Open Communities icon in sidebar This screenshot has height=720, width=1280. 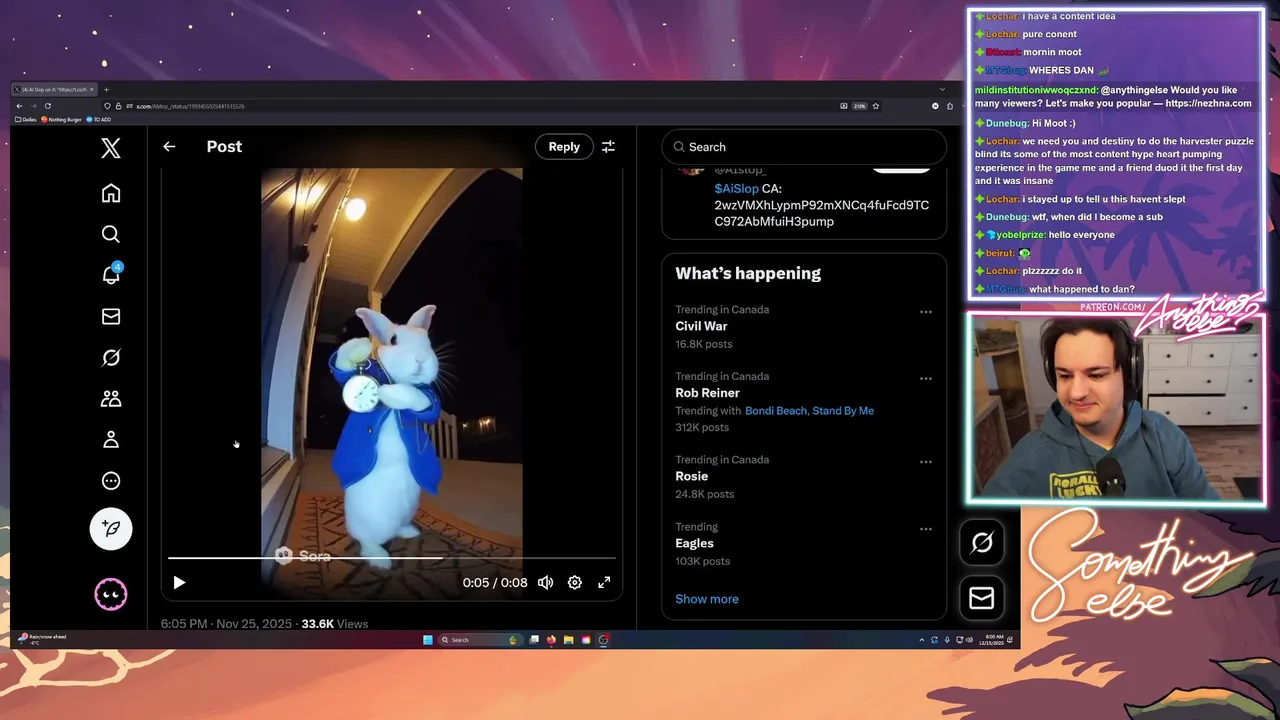(x=111, y=398)
